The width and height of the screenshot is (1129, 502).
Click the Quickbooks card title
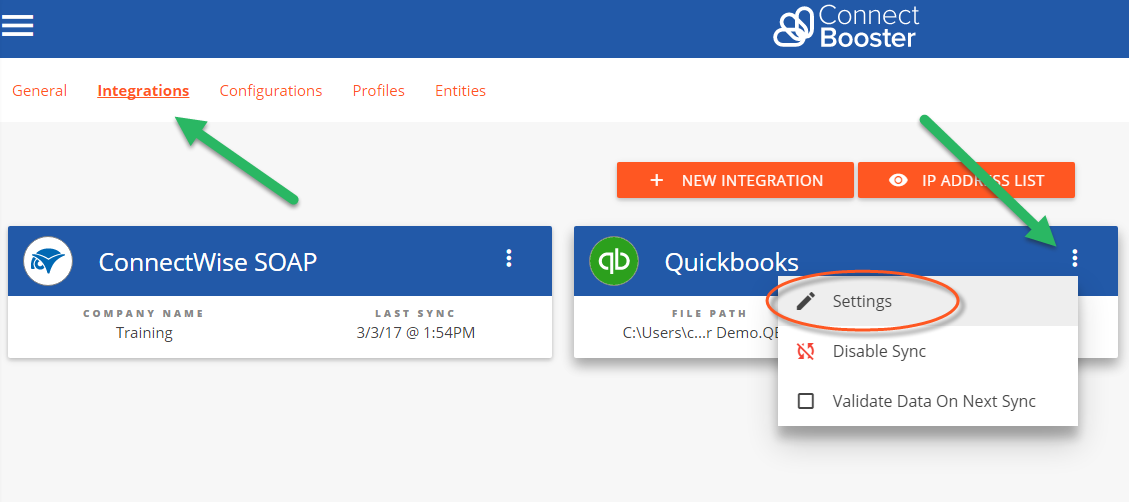coord(732,262)
